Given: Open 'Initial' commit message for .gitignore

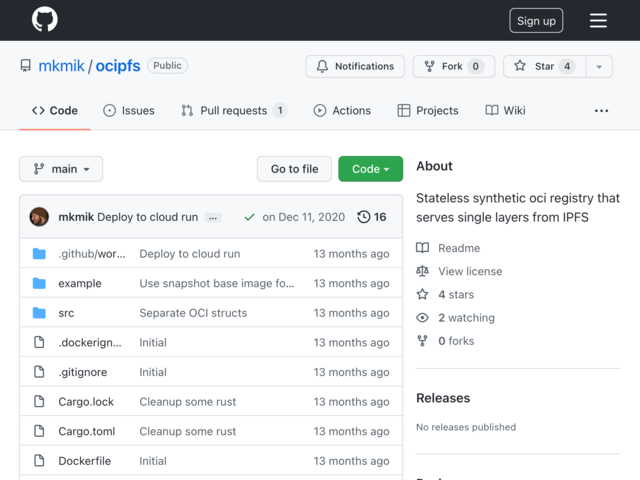Looking at the screenshot, I should [x=153, y=372].
